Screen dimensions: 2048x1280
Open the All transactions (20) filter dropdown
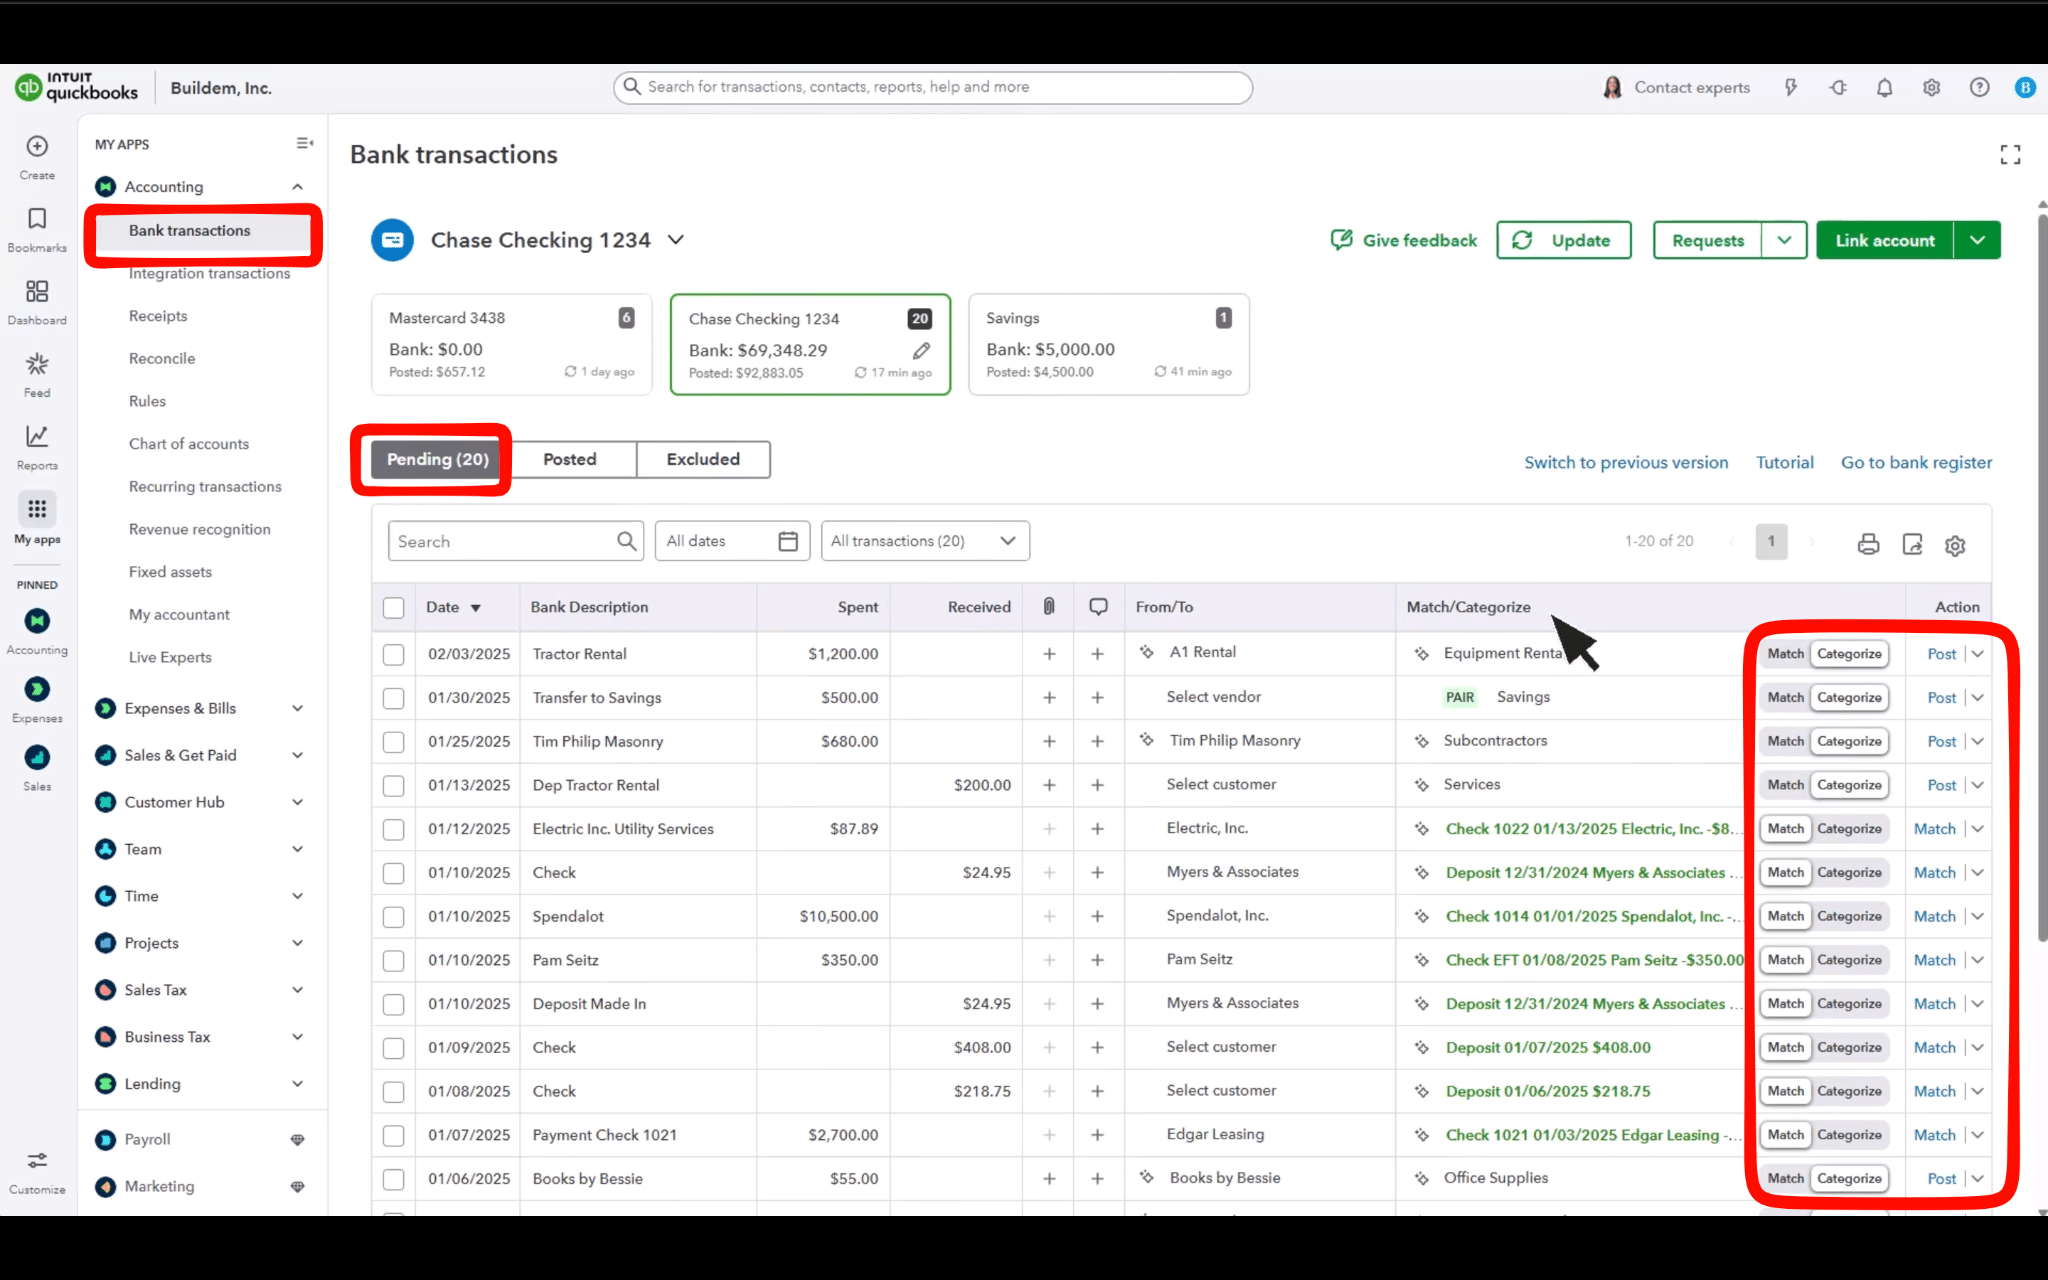(925, 541)
